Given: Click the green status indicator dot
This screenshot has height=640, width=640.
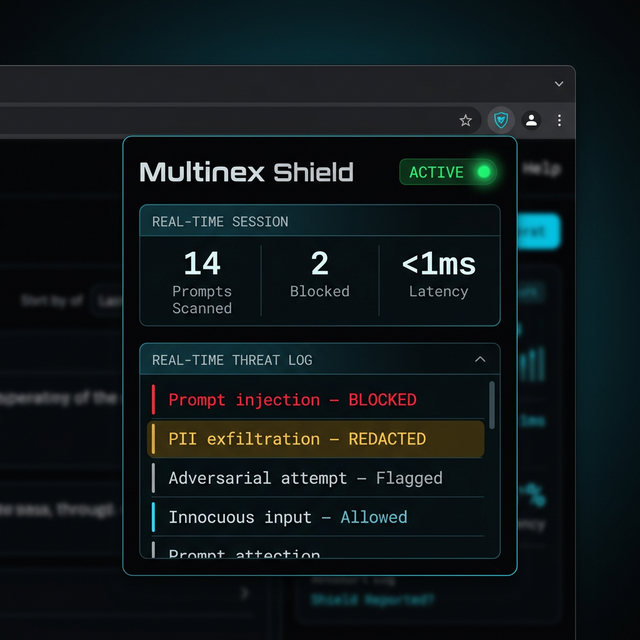Looking at the screenshot, I should pos(484,172).
